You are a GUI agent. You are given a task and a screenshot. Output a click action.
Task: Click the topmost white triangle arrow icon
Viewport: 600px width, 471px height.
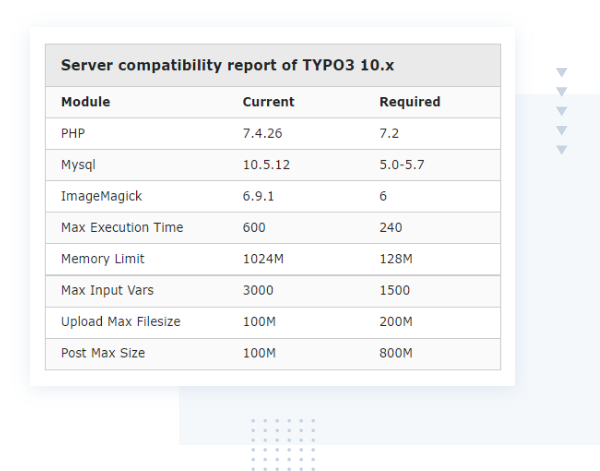pyautogui.click(x=562, y=73)
